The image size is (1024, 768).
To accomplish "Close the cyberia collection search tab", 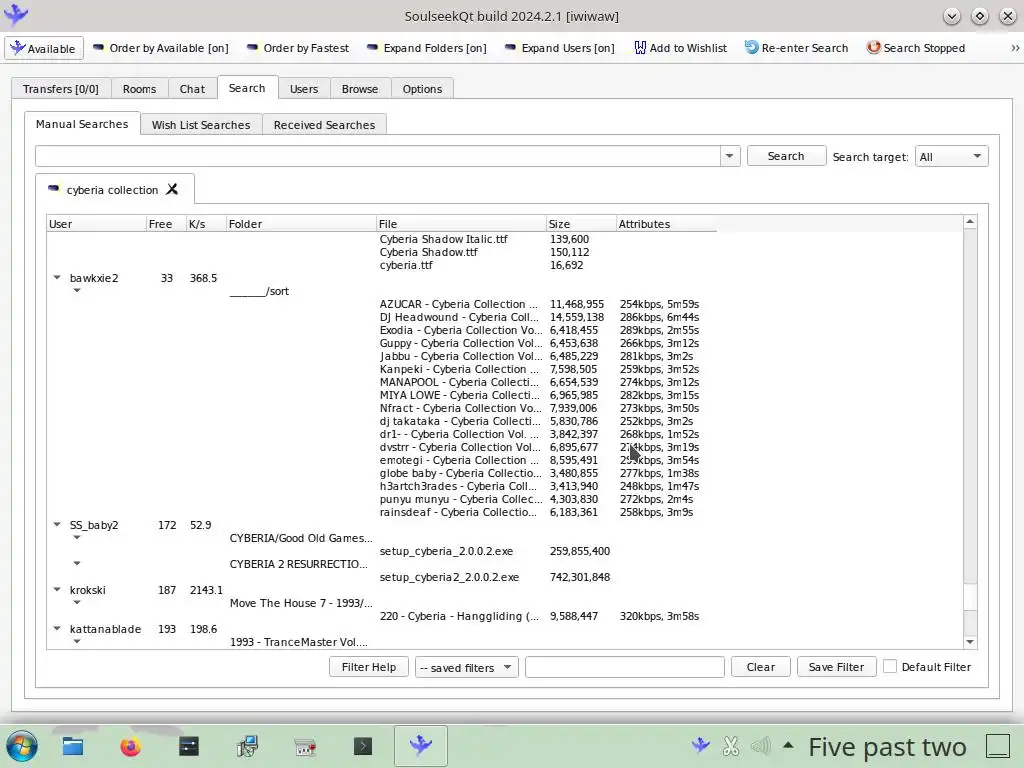I will (172, 189).
